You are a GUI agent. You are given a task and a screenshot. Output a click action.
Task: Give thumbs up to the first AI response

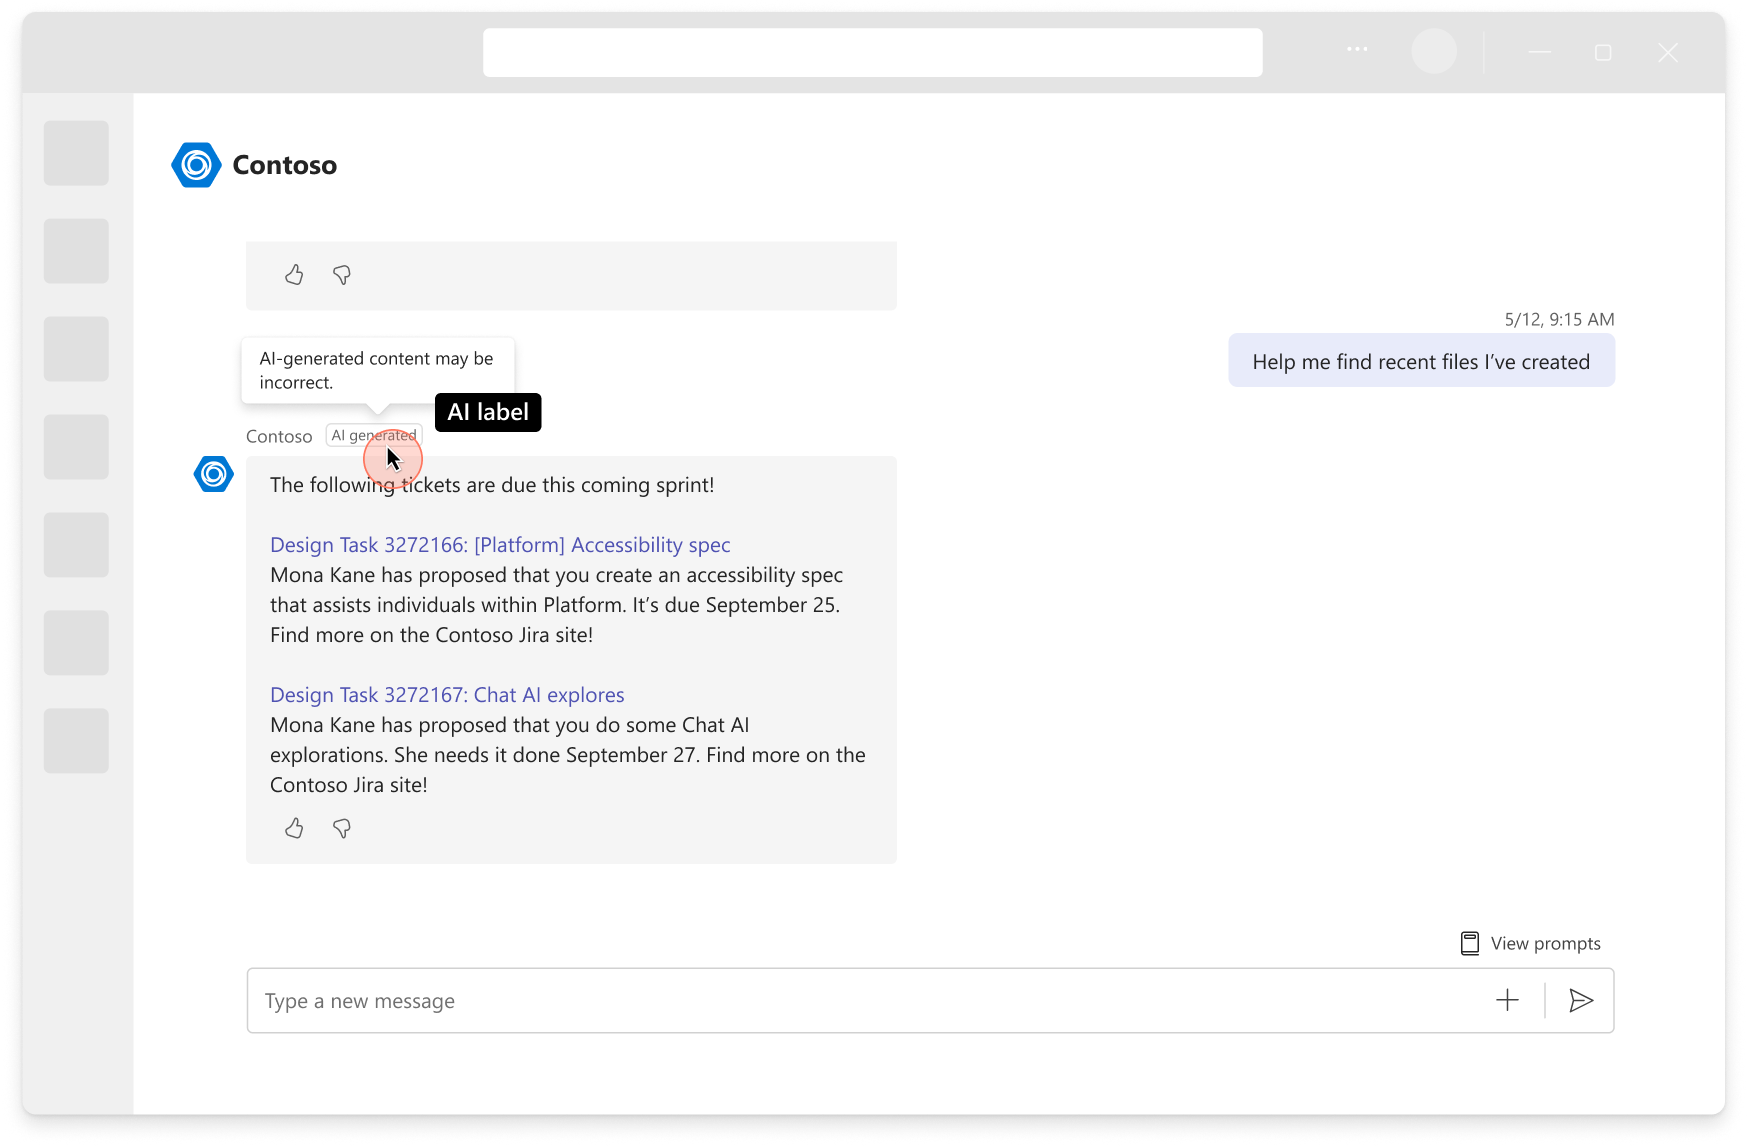click(294, 275)
